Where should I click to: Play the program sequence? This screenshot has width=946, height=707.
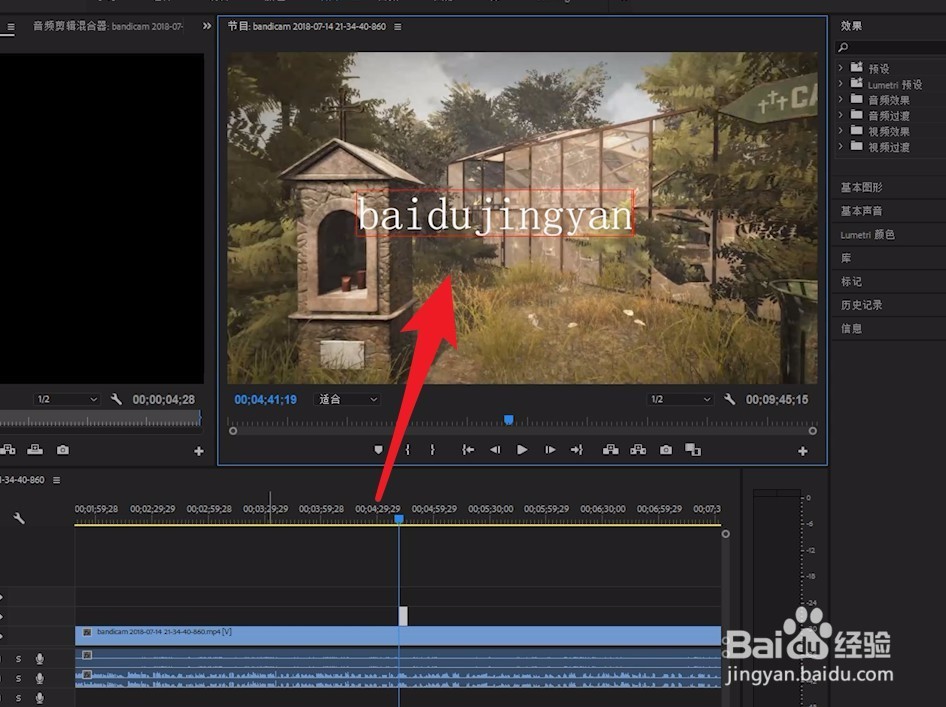(522, 450)
